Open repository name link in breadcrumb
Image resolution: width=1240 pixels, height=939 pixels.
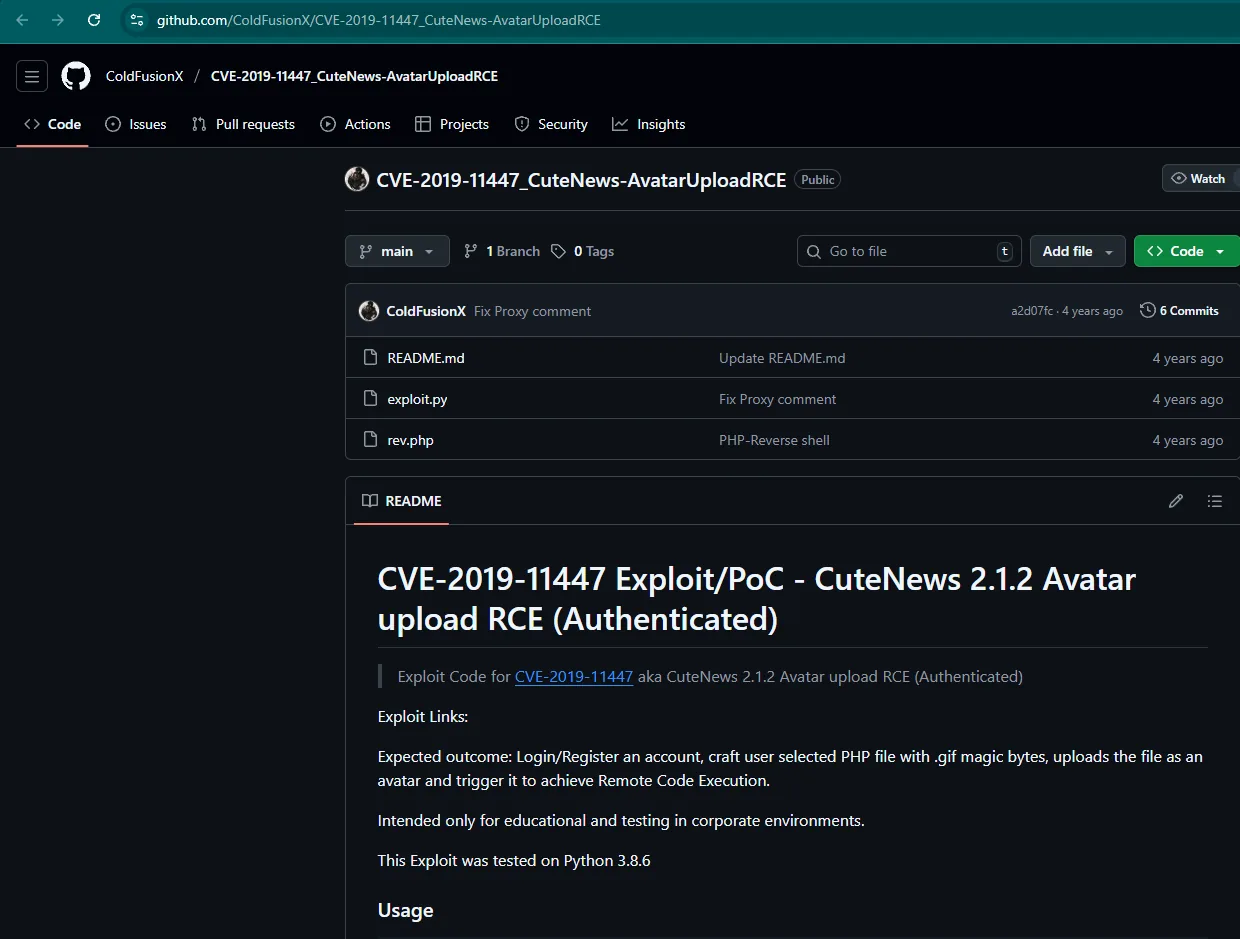click(354, 76)
